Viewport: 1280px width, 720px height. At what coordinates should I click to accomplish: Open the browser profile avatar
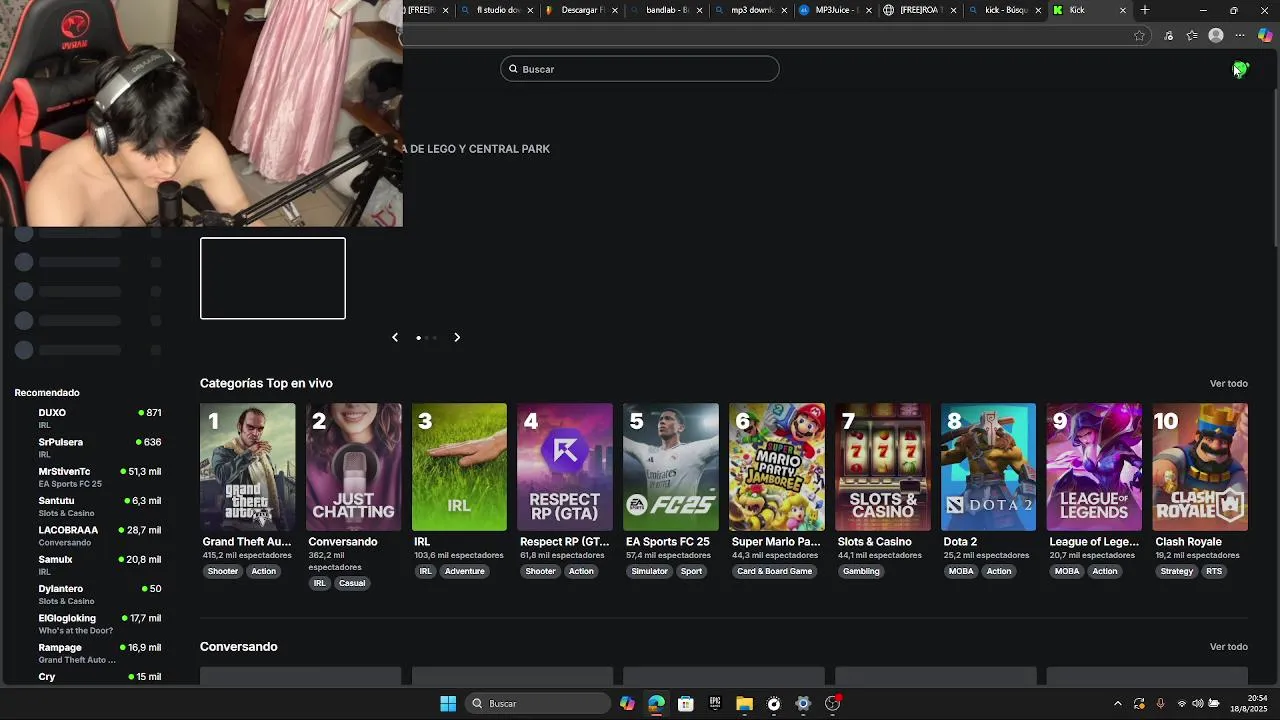pyautogui.click(x=1216, y=36)
